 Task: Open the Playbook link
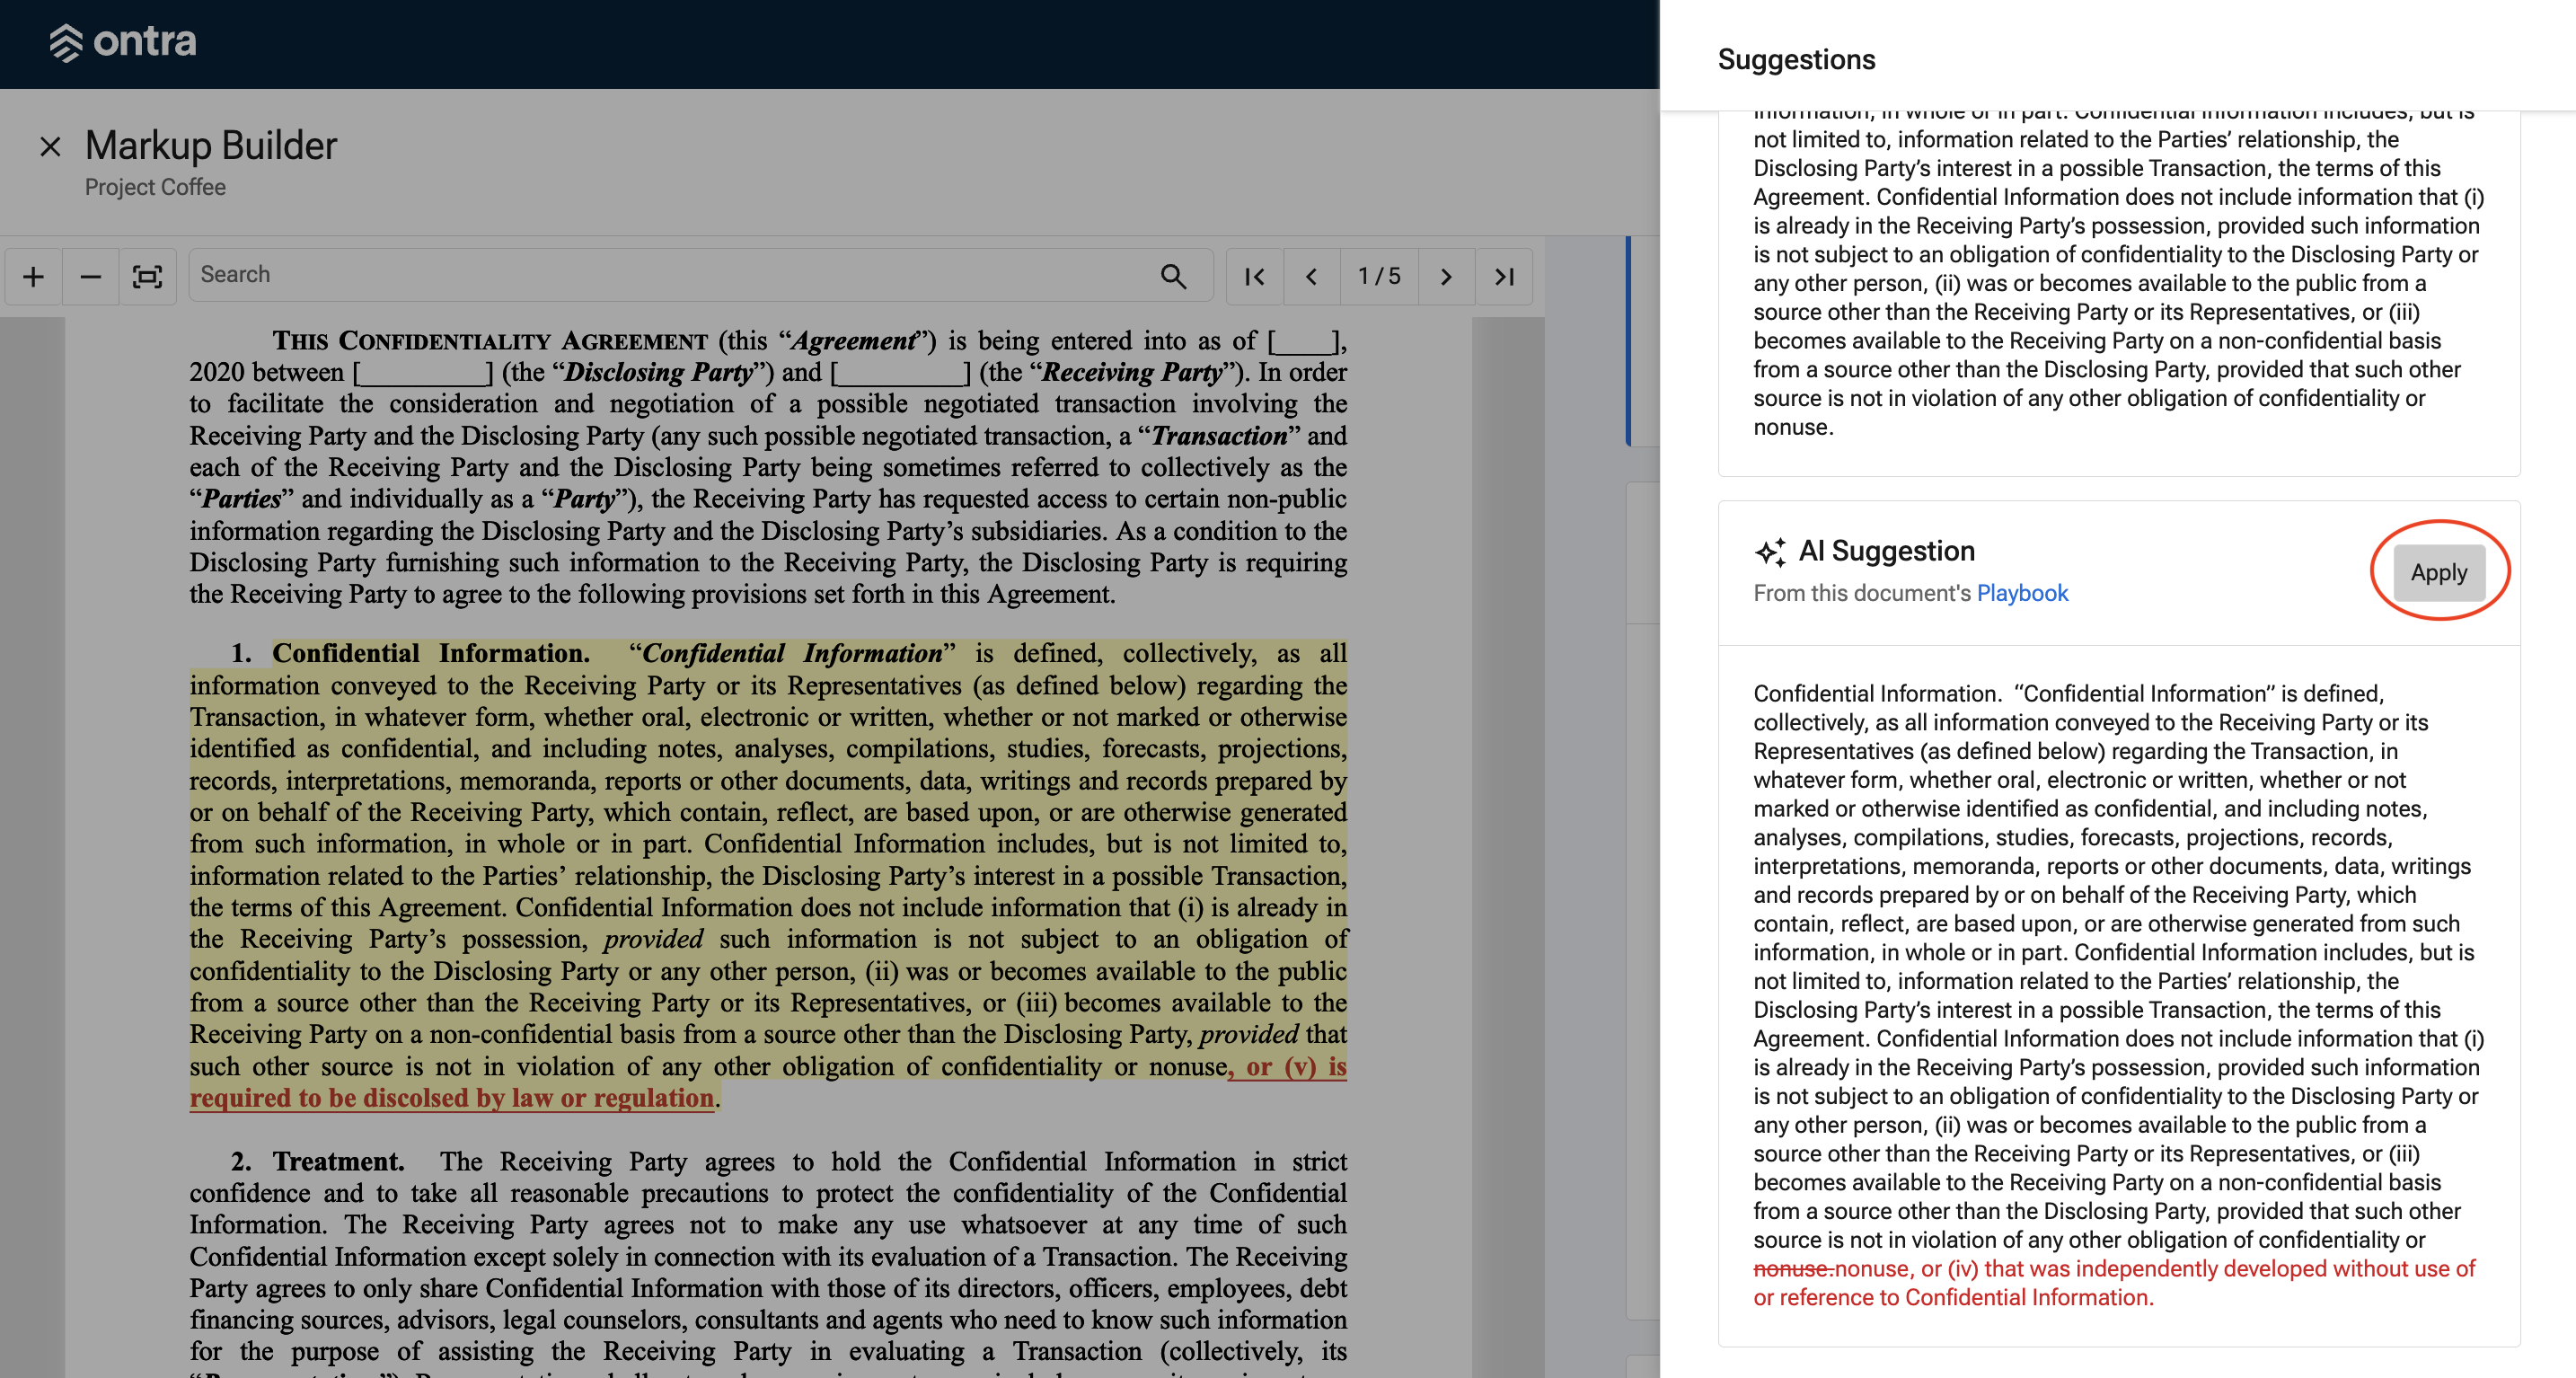[x=2022, y=593]
